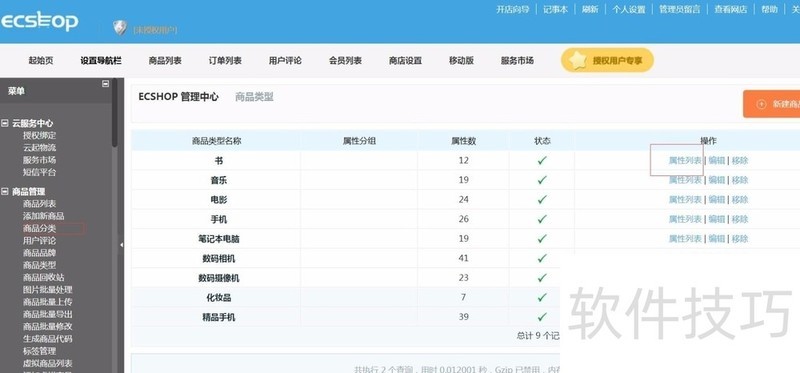800x373 pixels.
Task: Open the 帮助 header link
Action: coord(769,9)
